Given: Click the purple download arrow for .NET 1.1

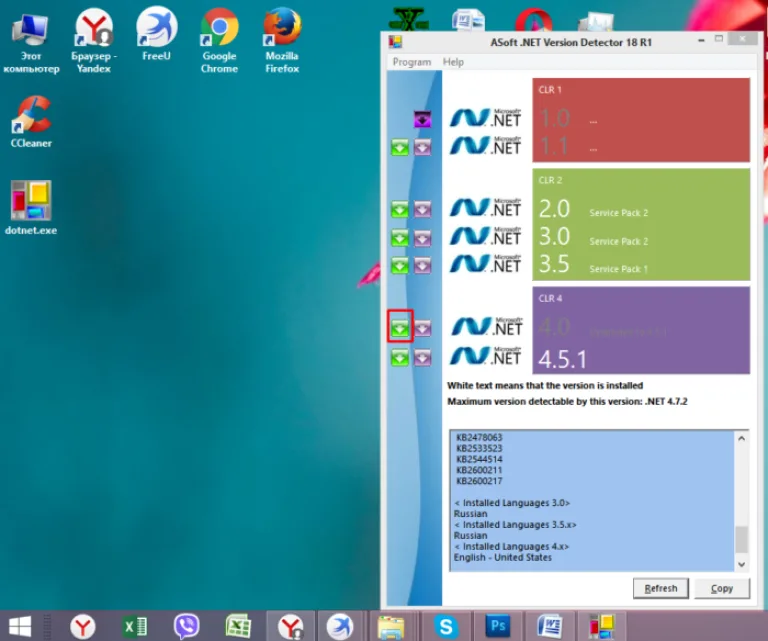Looking at the screenshot, I should click(x=422, y=147).
